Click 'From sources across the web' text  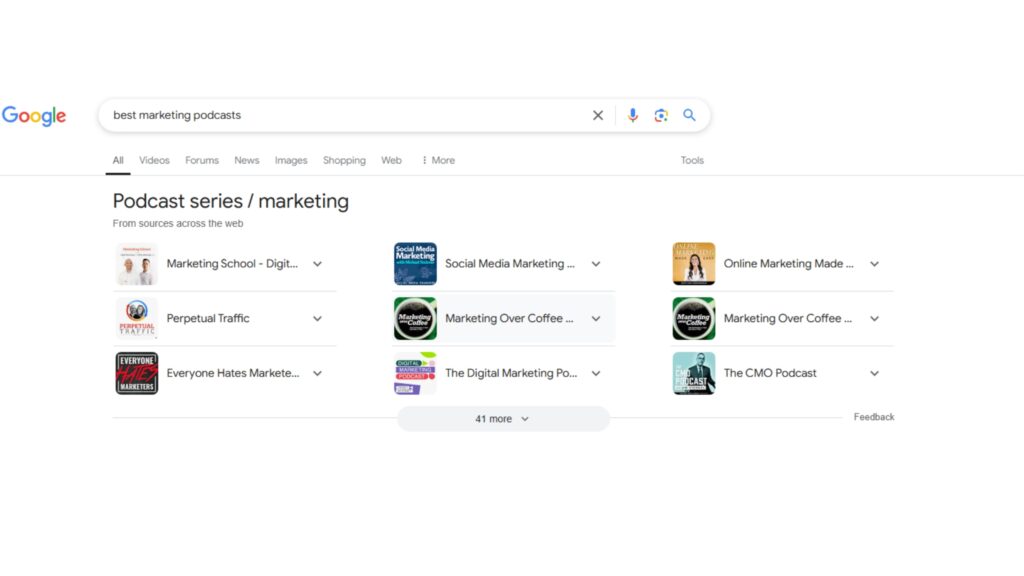coord(178,223)
